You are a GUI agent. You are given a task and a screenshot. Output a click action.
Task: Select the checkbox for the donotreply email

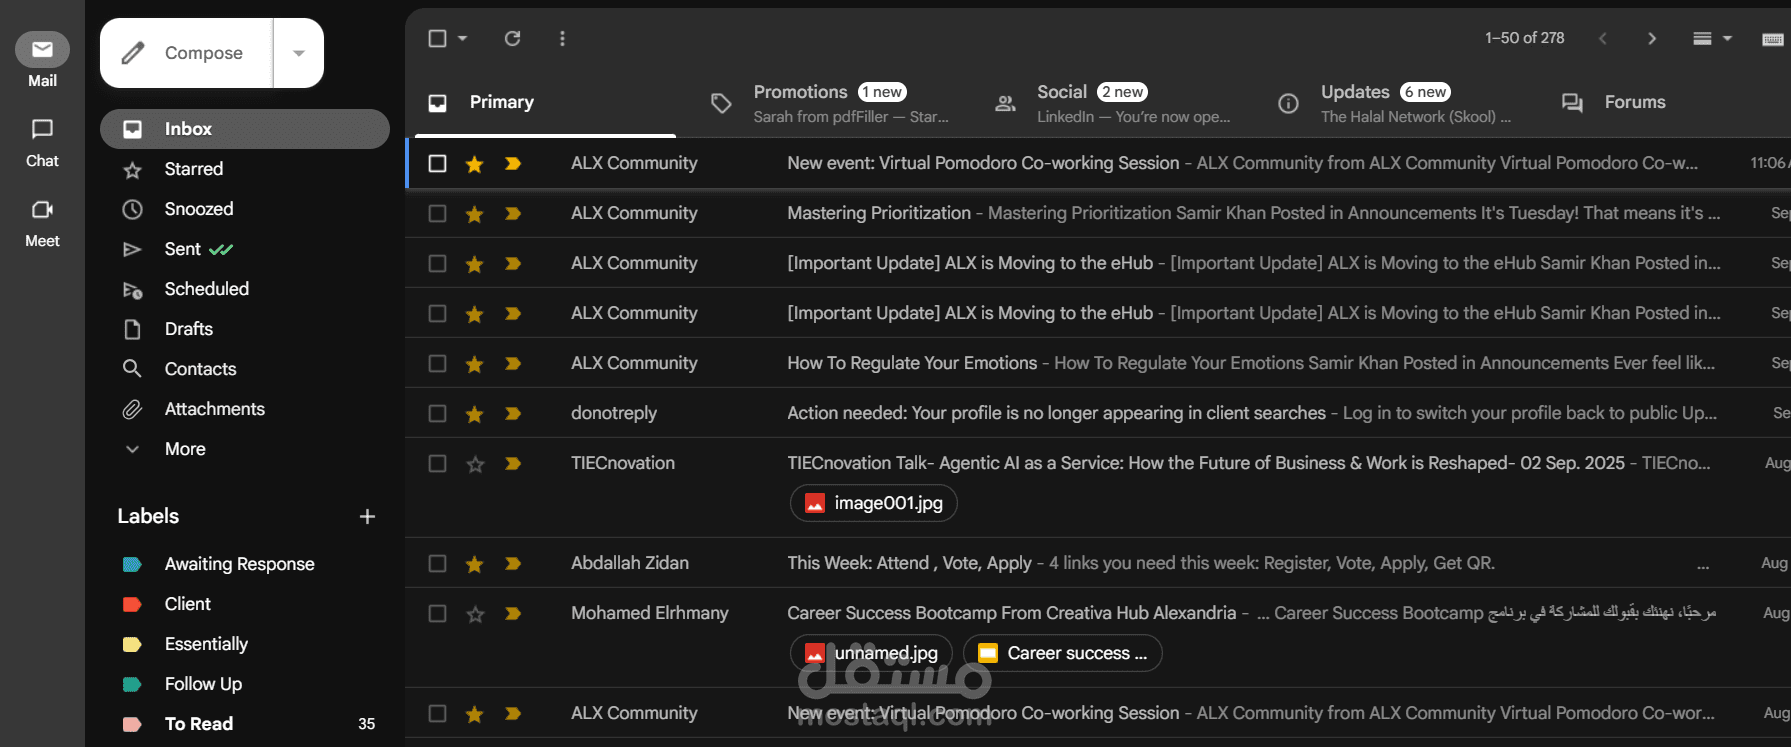pos(437,413)
